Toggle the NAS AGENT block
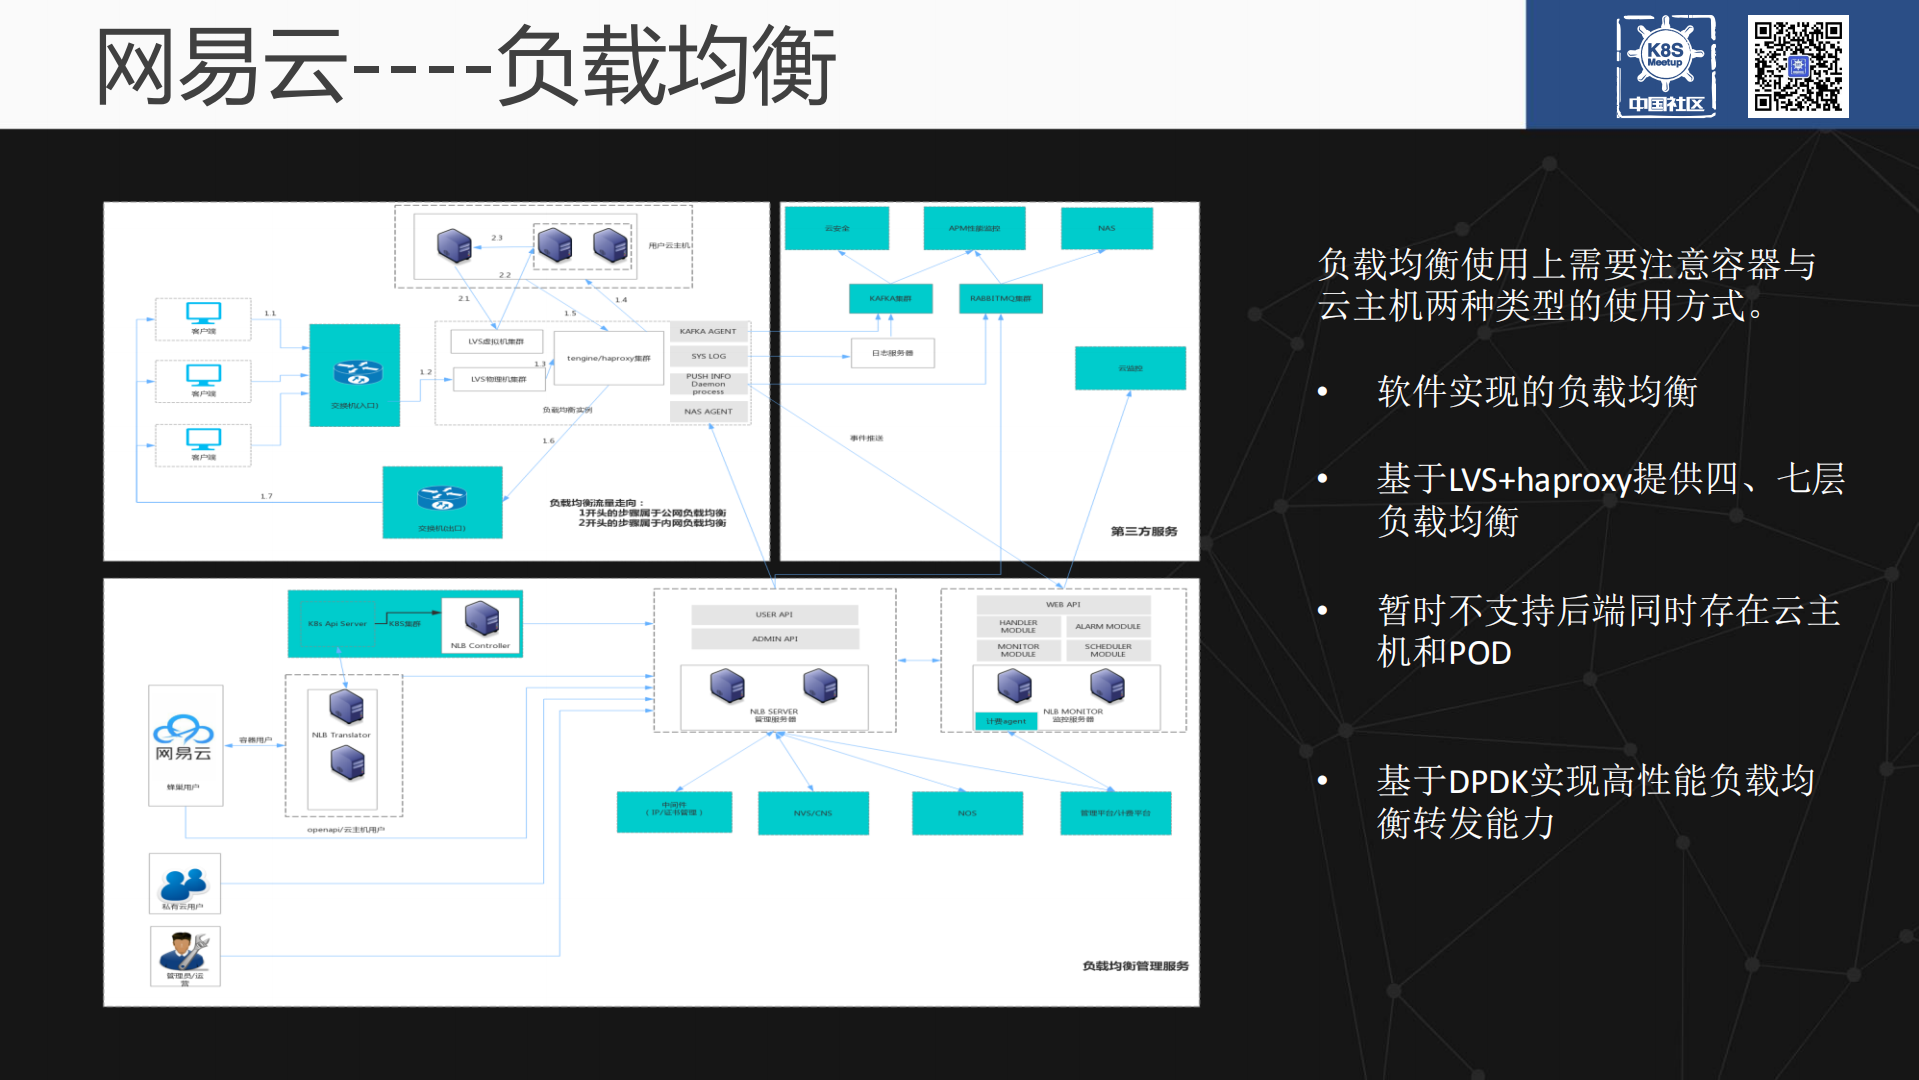Image resolution: width=1919 pixels, height=1080 pixels. [x=710, y=410]
